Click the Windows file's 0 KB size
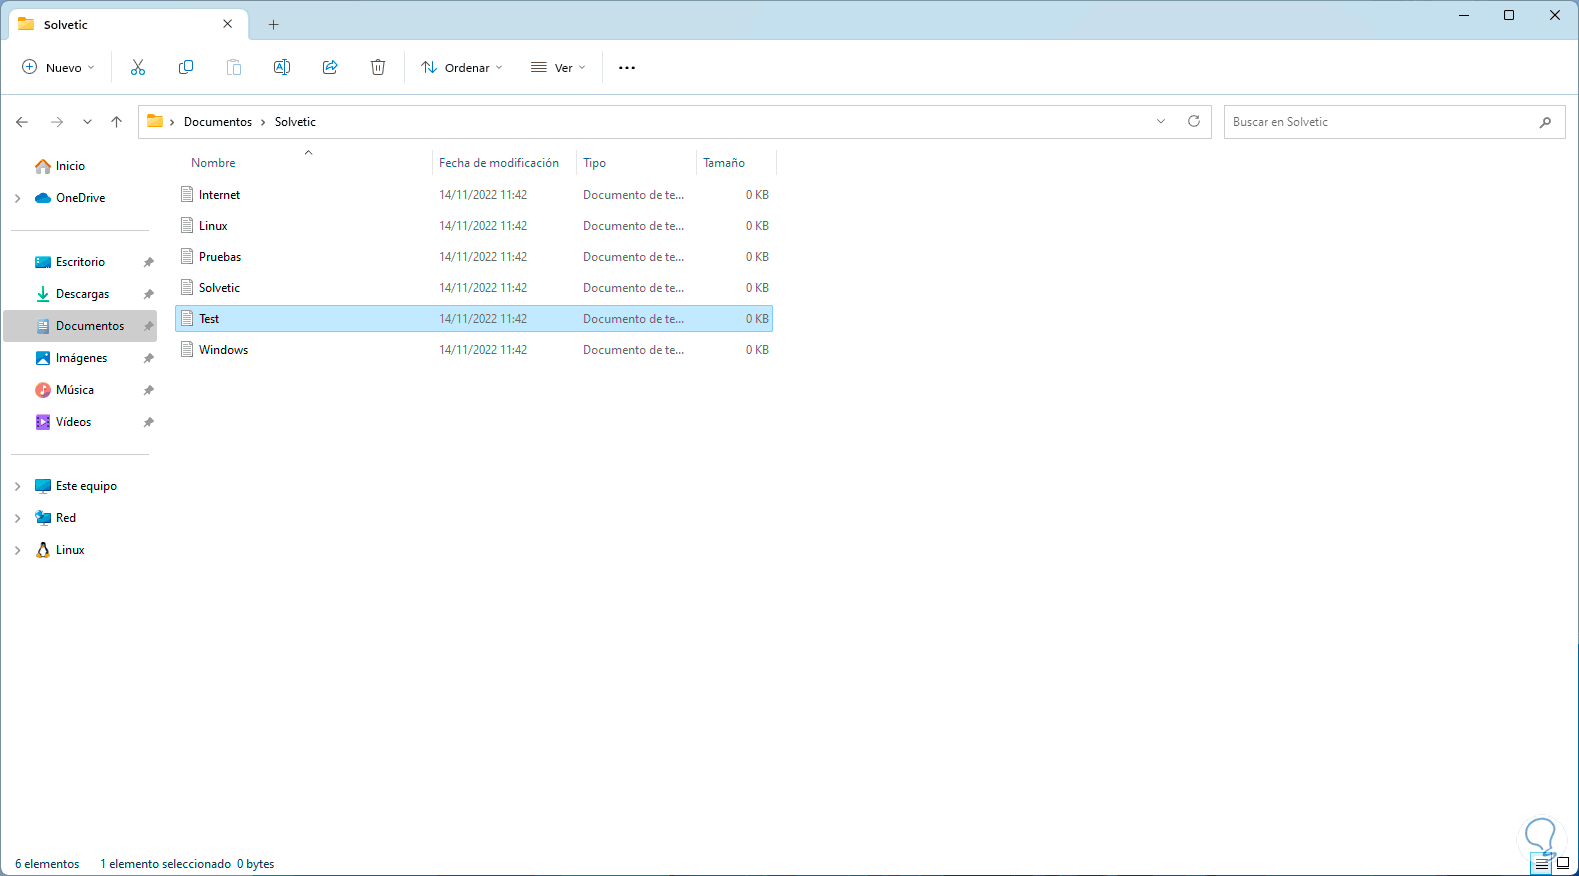Screen dimensions: 1579x876 757,350
